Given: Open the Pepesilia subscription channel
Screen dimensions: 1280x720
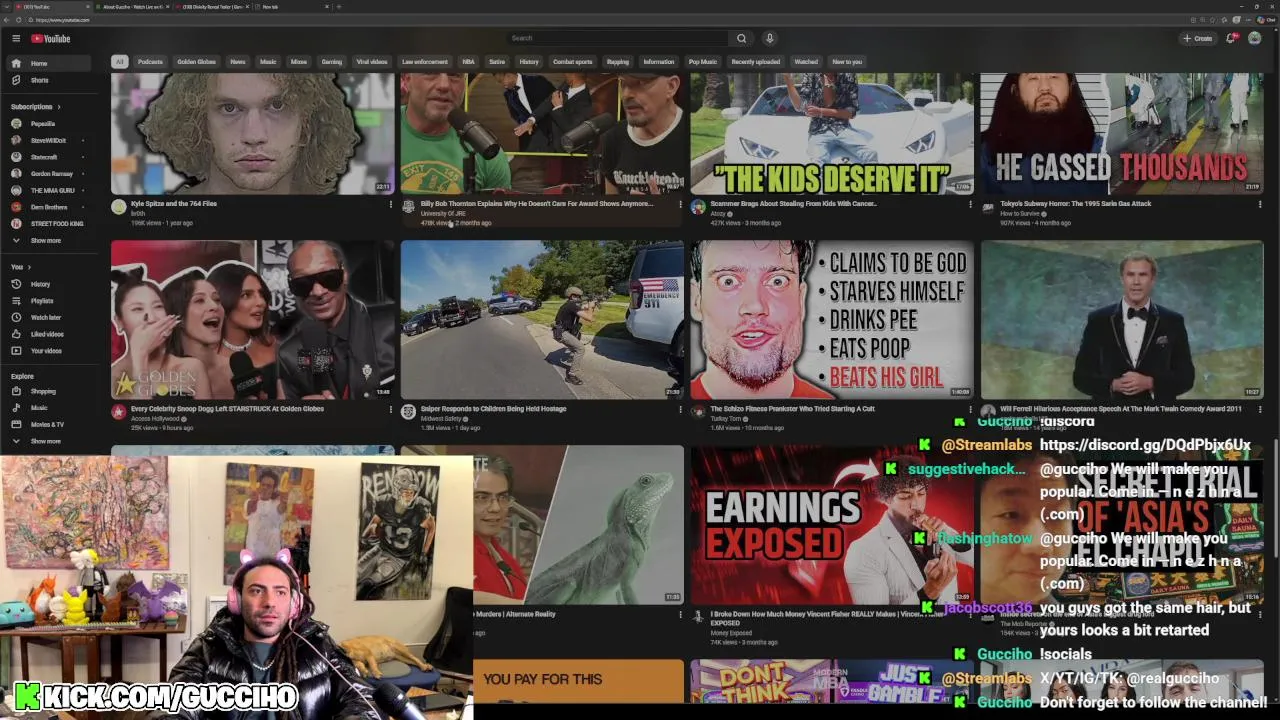Looking at the screenshot, I should pyautogui.click(x=50, y=124).
